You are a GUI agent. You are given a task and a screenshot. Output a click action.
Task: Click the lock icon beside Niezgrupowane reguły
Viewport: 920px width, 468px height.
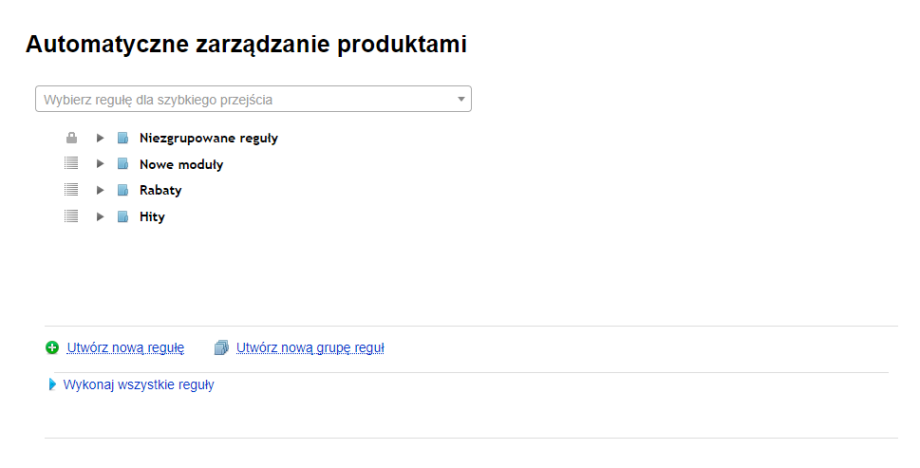[71, 138]
